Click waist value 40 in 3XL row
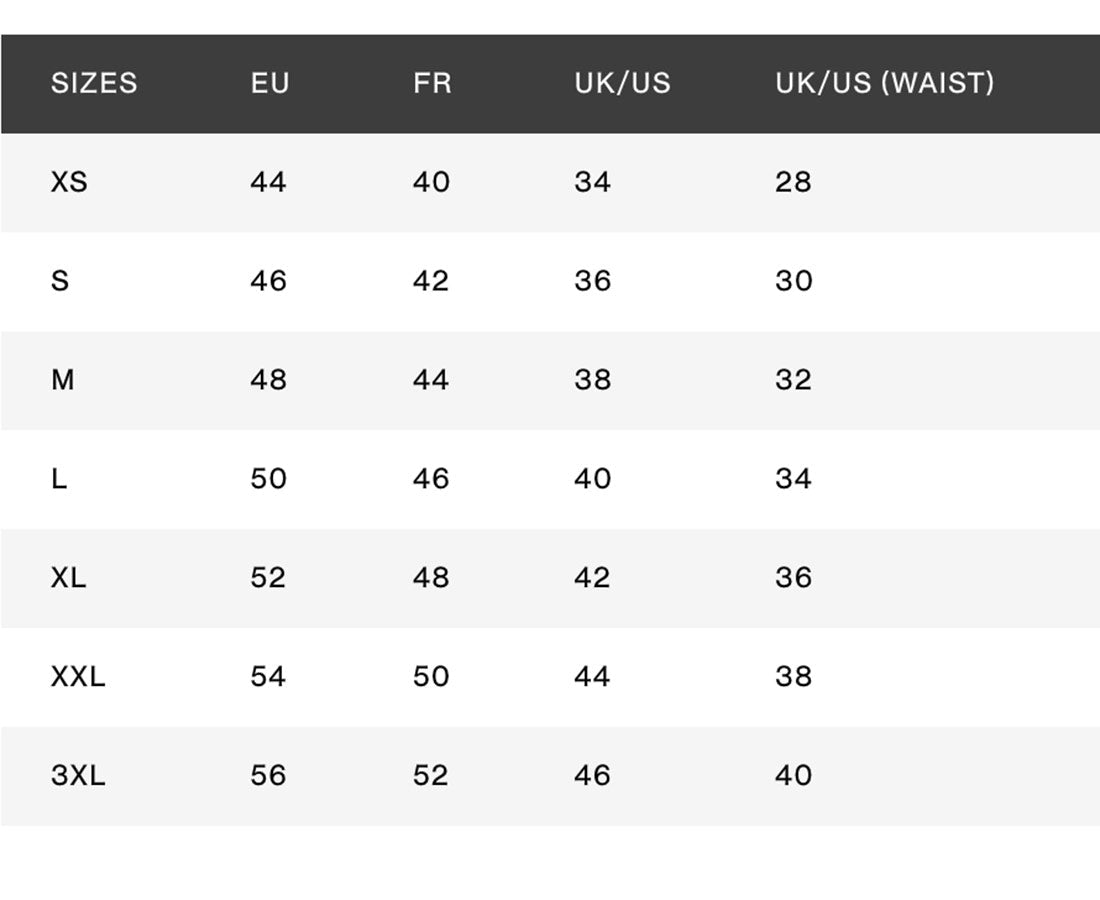This screenshot has height=900, width=1100. 793,776
